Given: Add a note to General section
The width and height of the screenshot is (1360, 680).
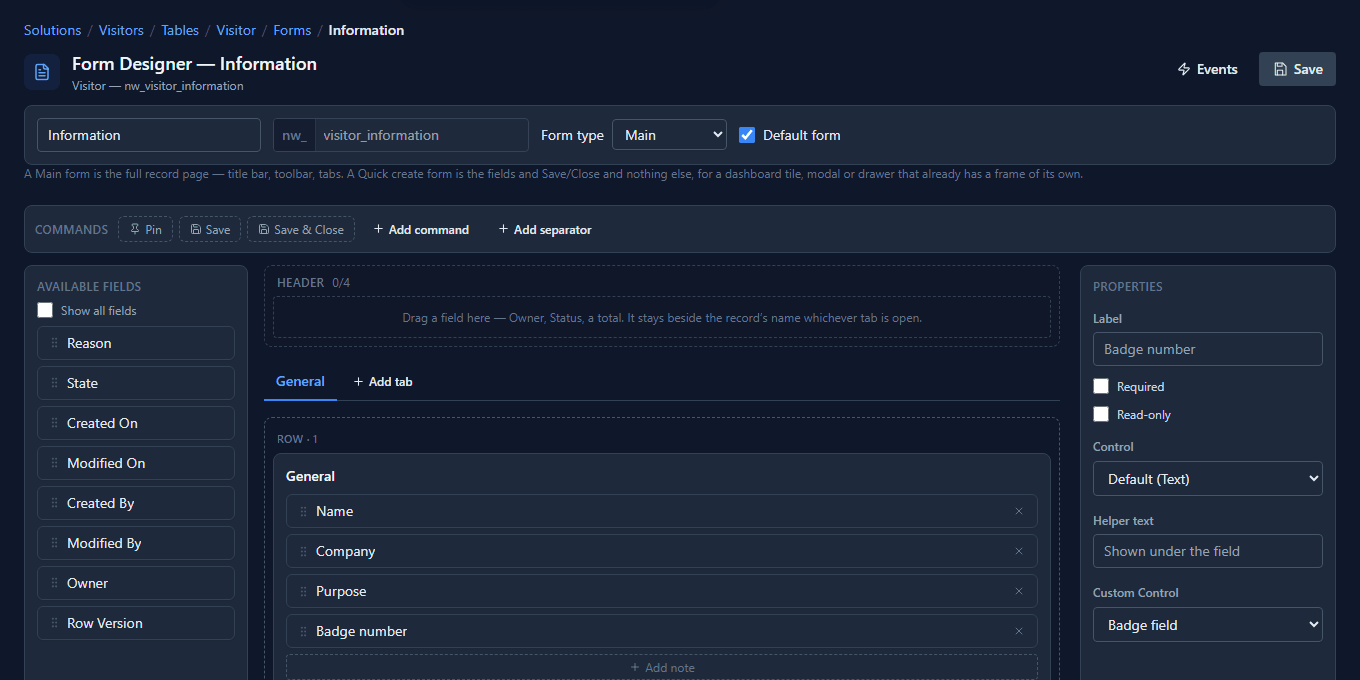Looking at the screenshot, I should 662,667.
